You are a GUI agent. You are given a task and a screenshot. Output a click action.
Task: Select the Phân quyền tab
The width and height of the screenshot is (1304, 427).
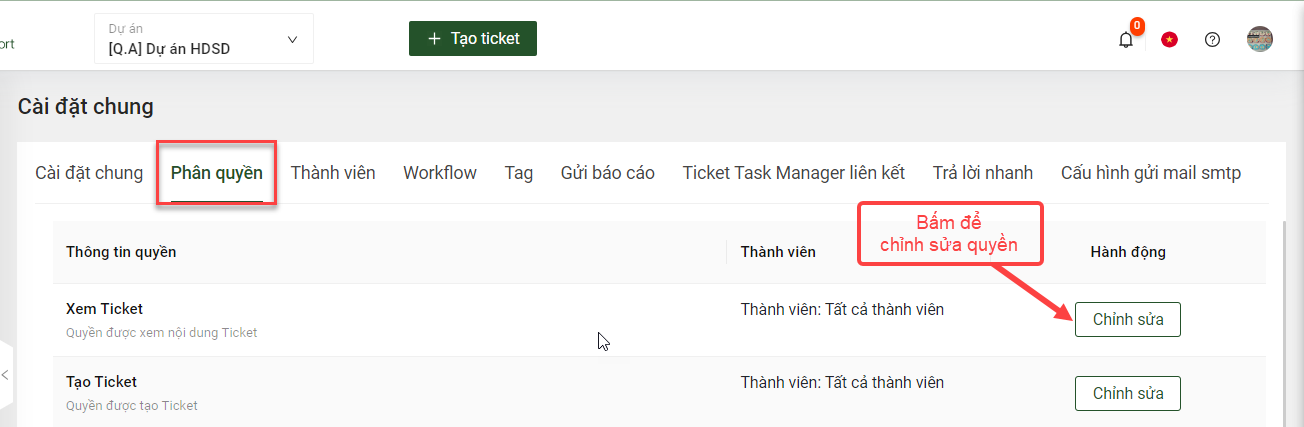click(x=217, y=173)
